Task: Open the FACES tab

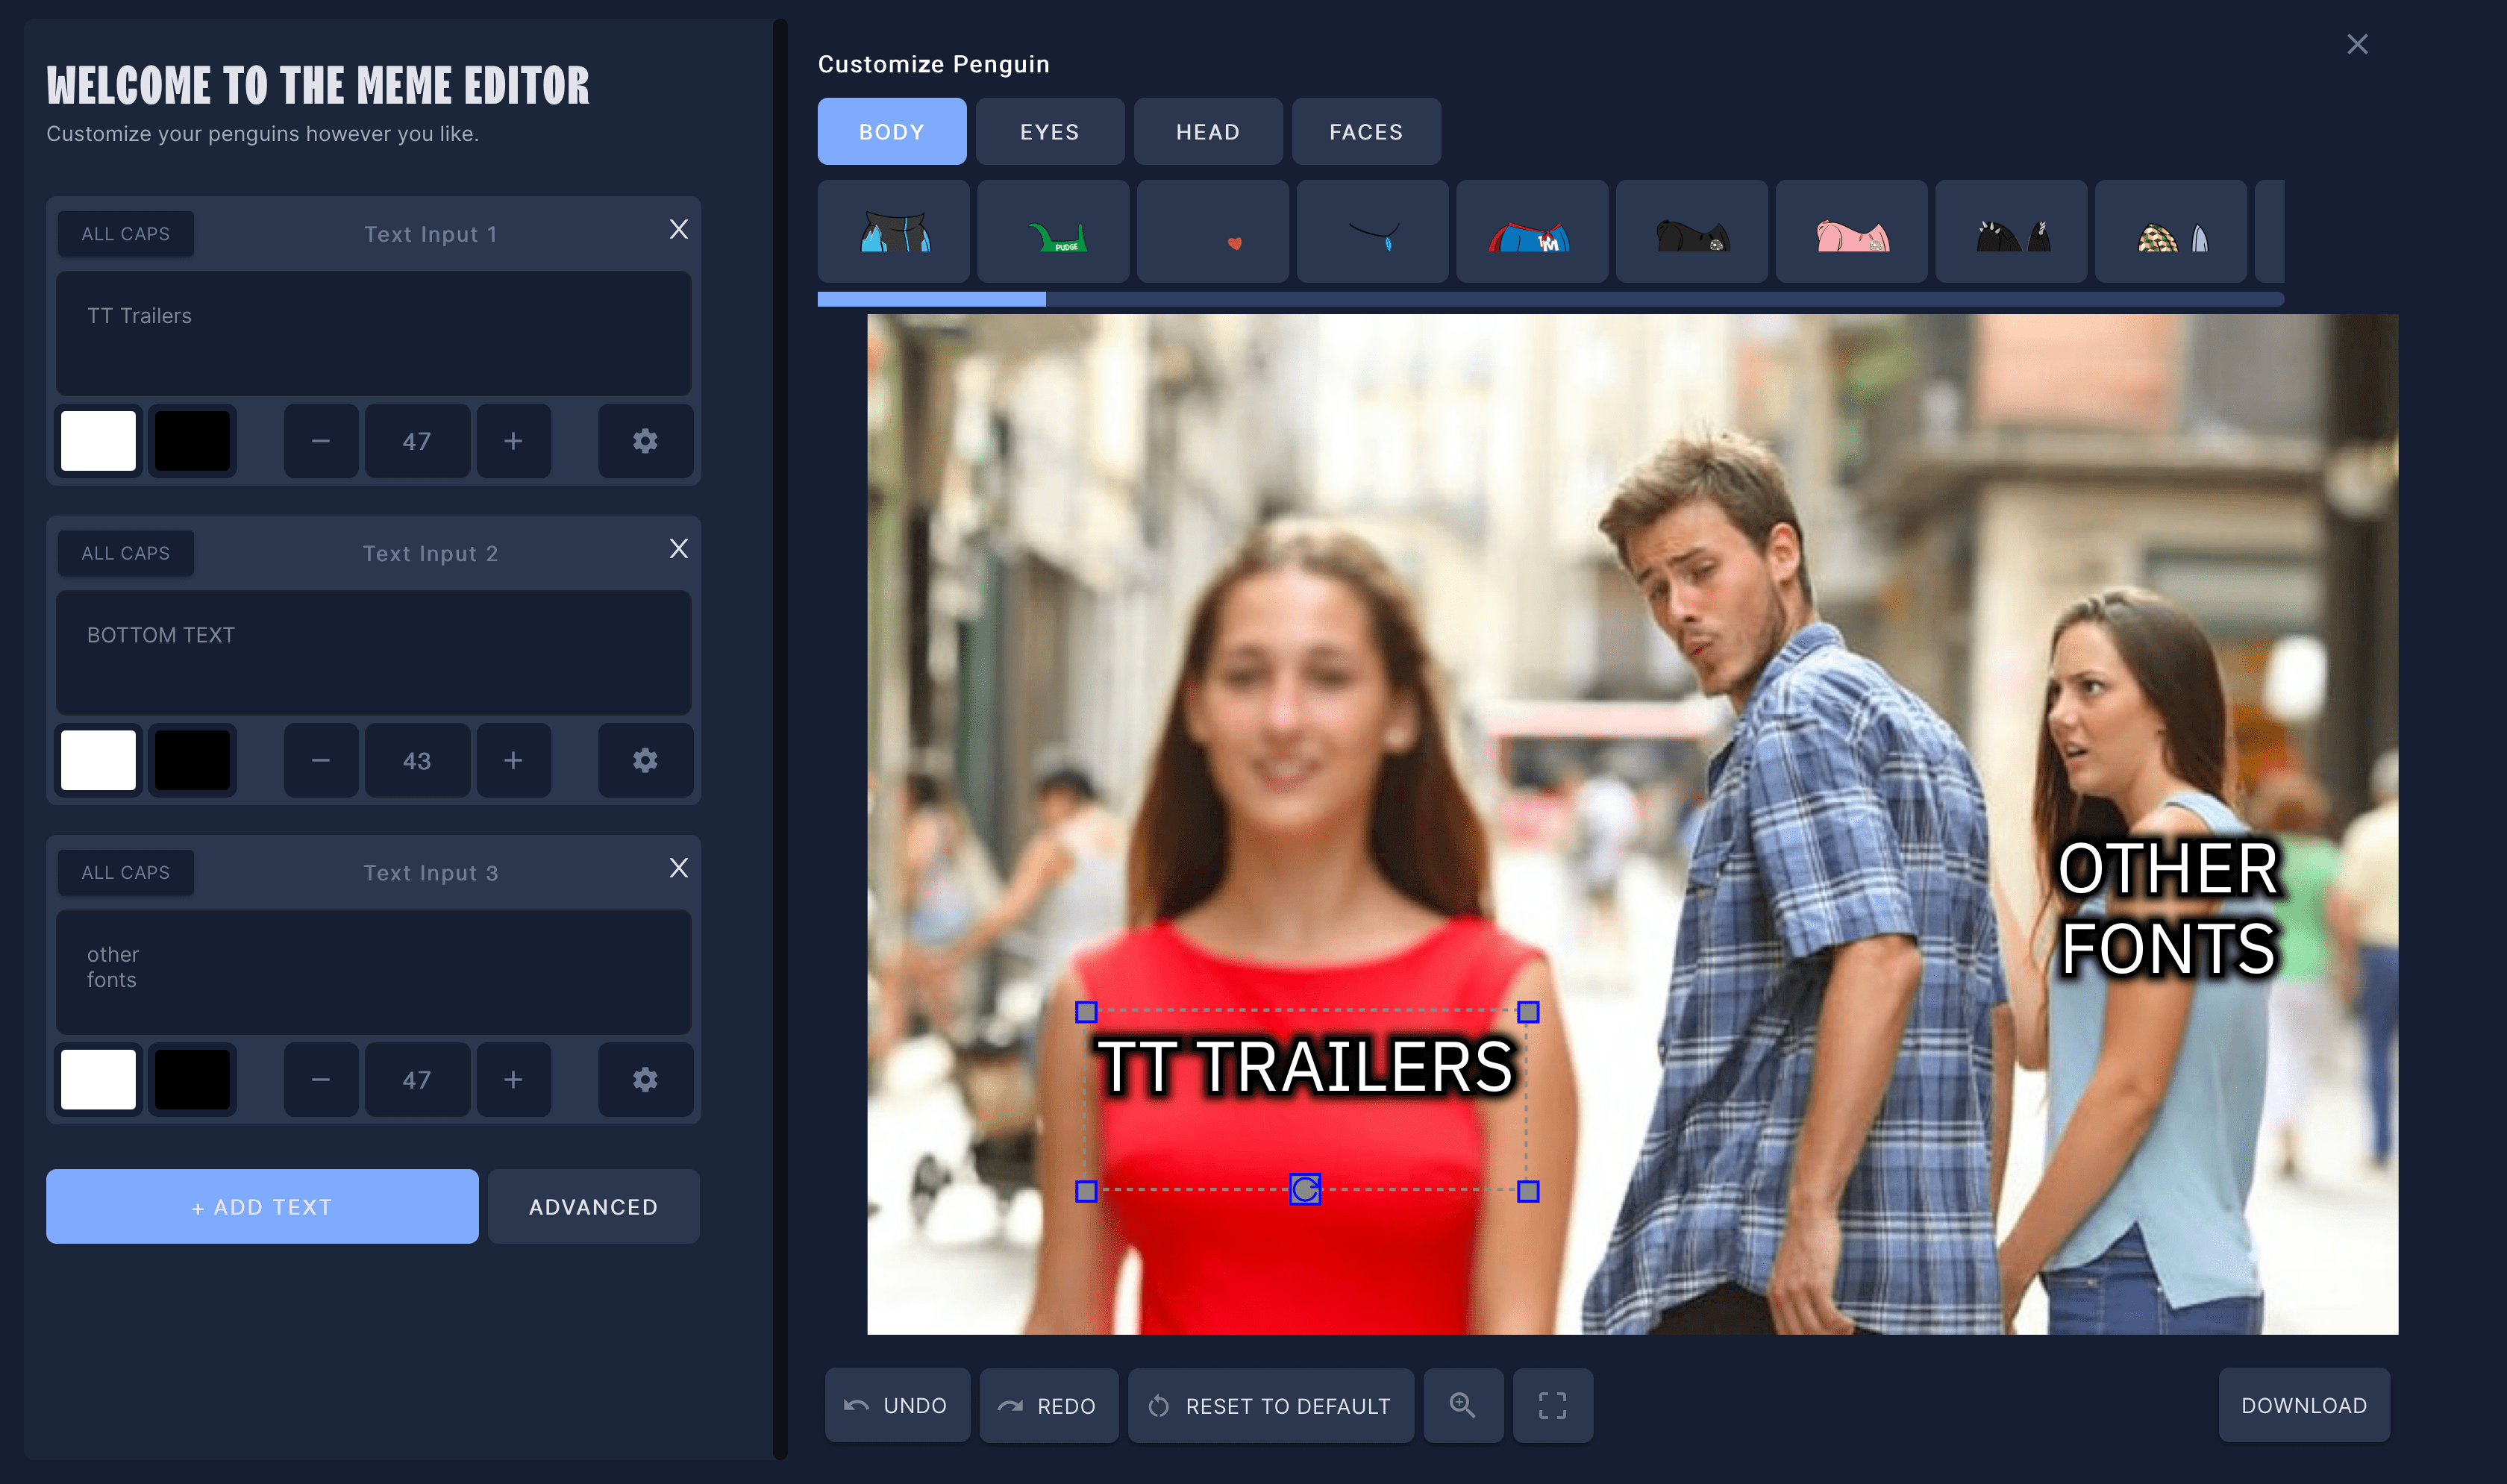Action: coord(1365,132)
